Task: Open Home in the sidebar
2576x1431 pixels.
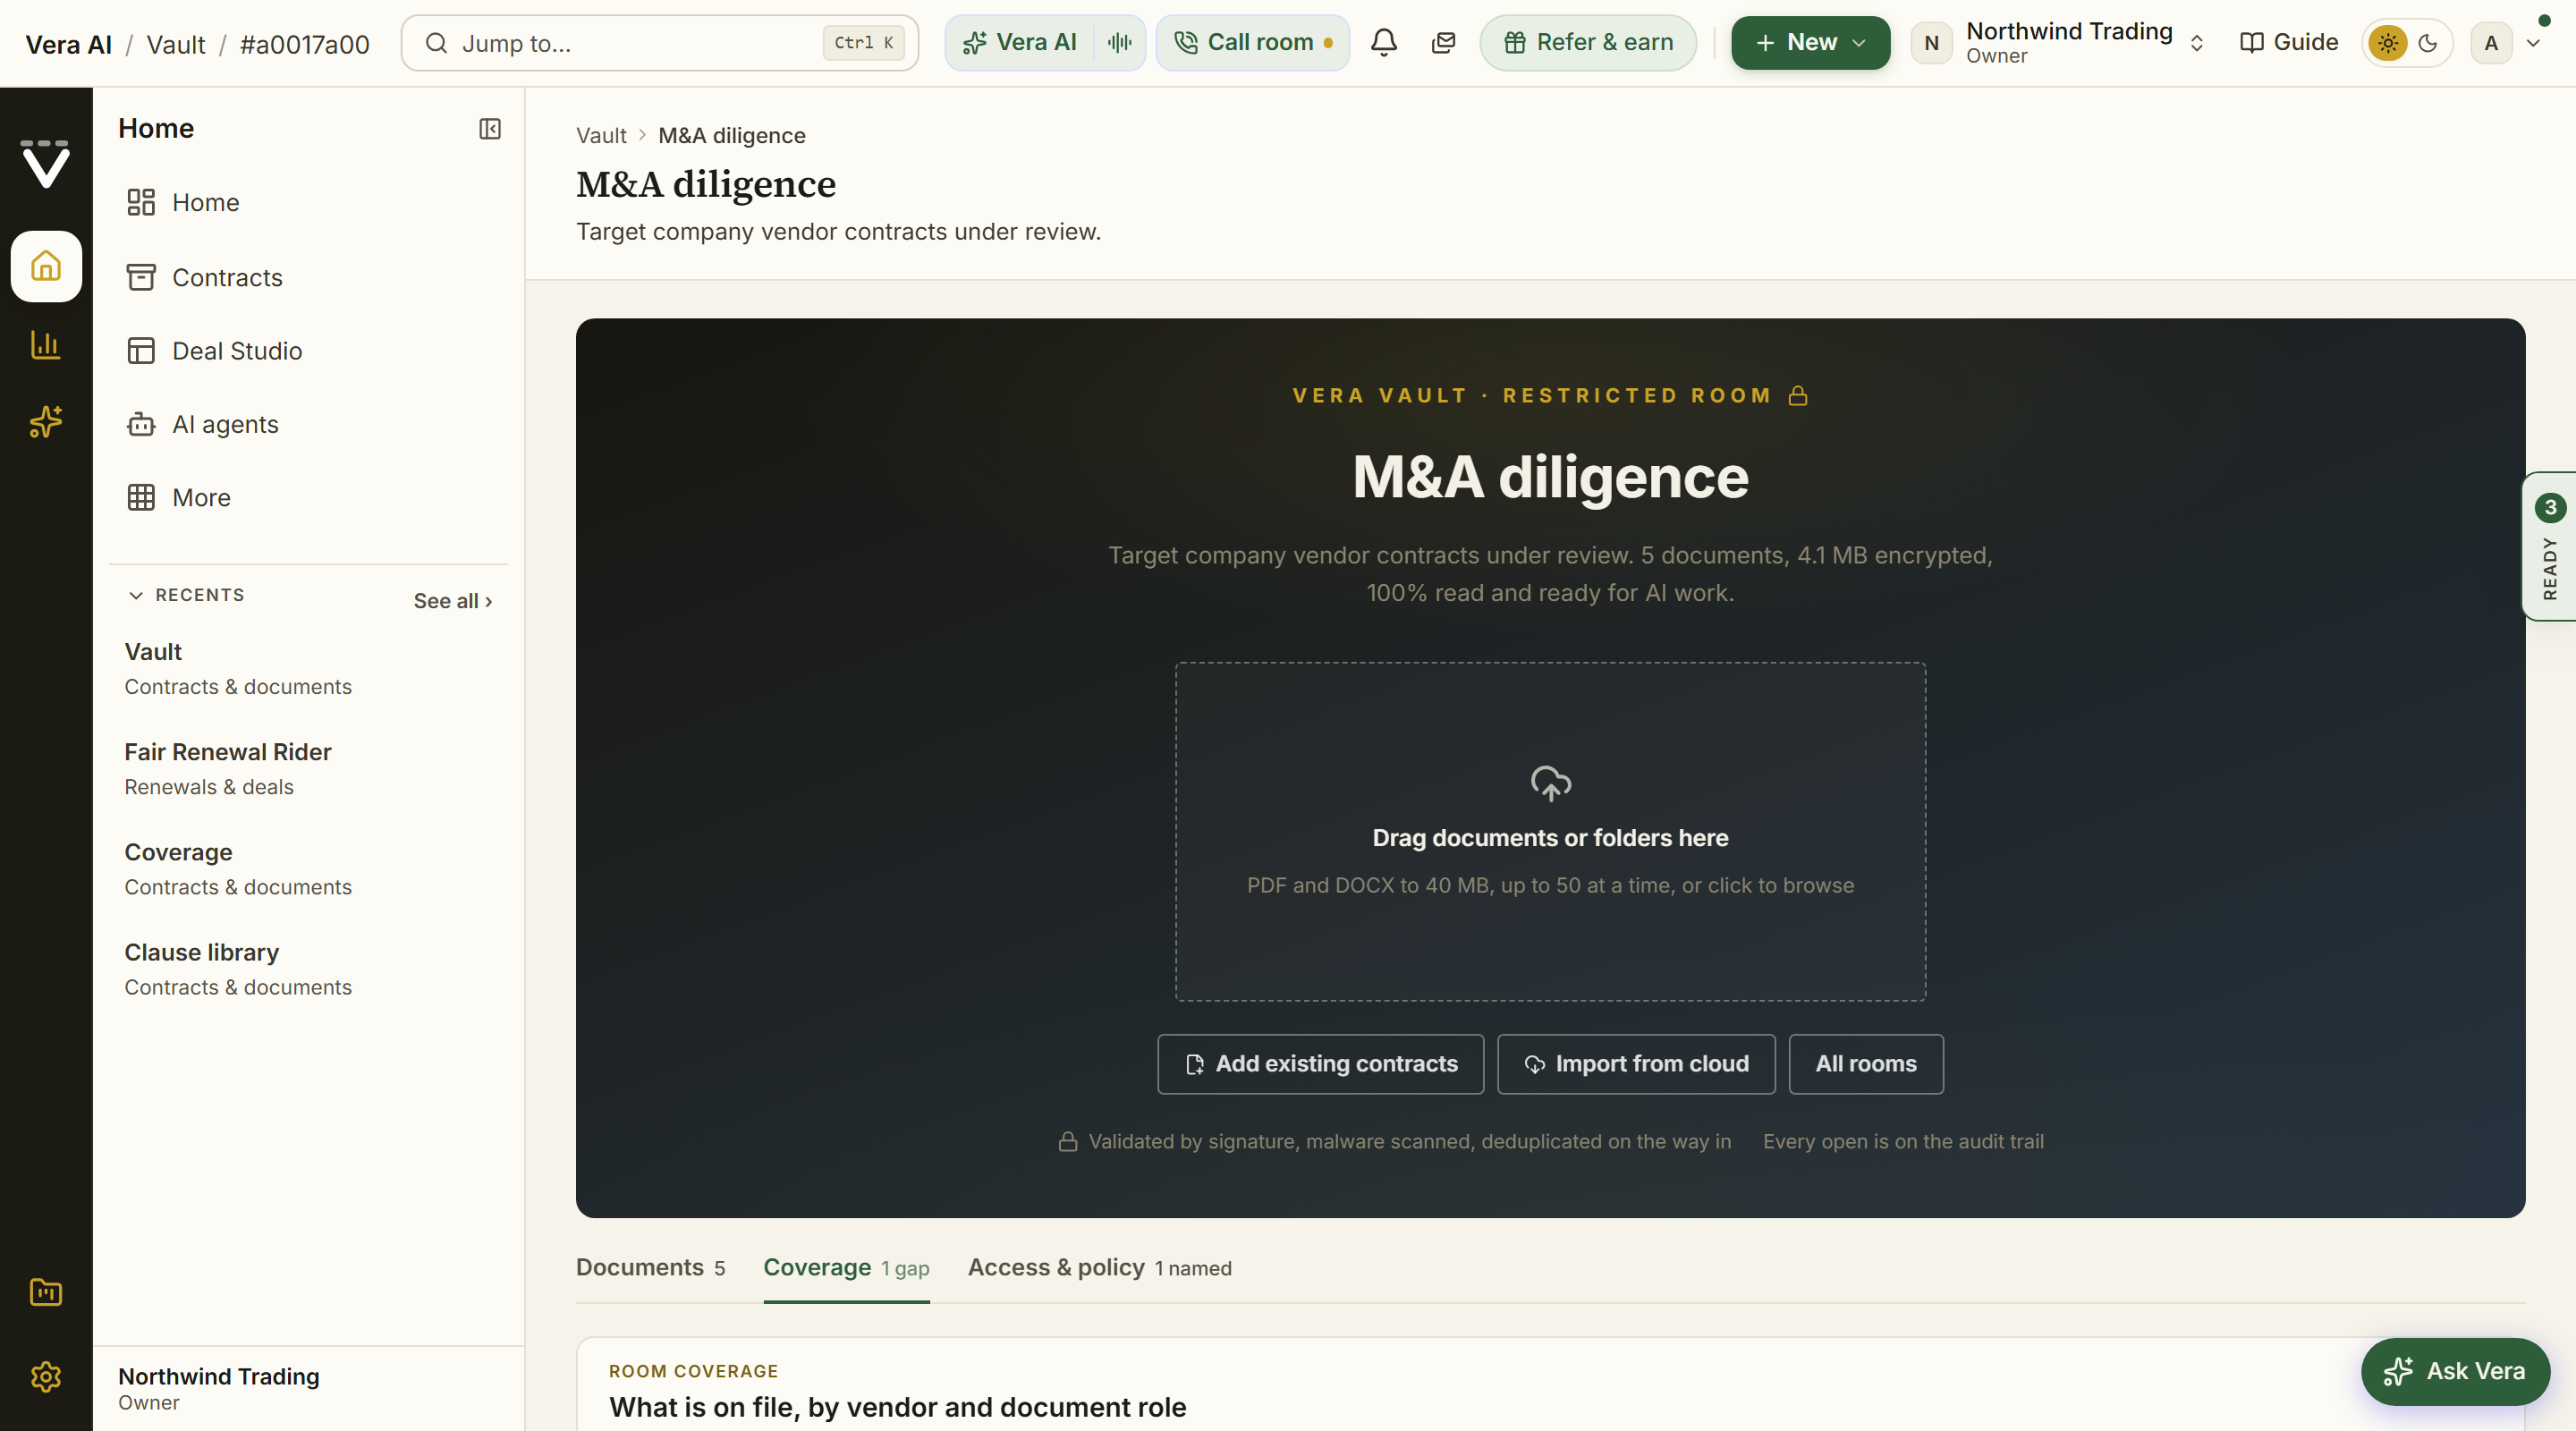Action: click(x=308, y=203)
